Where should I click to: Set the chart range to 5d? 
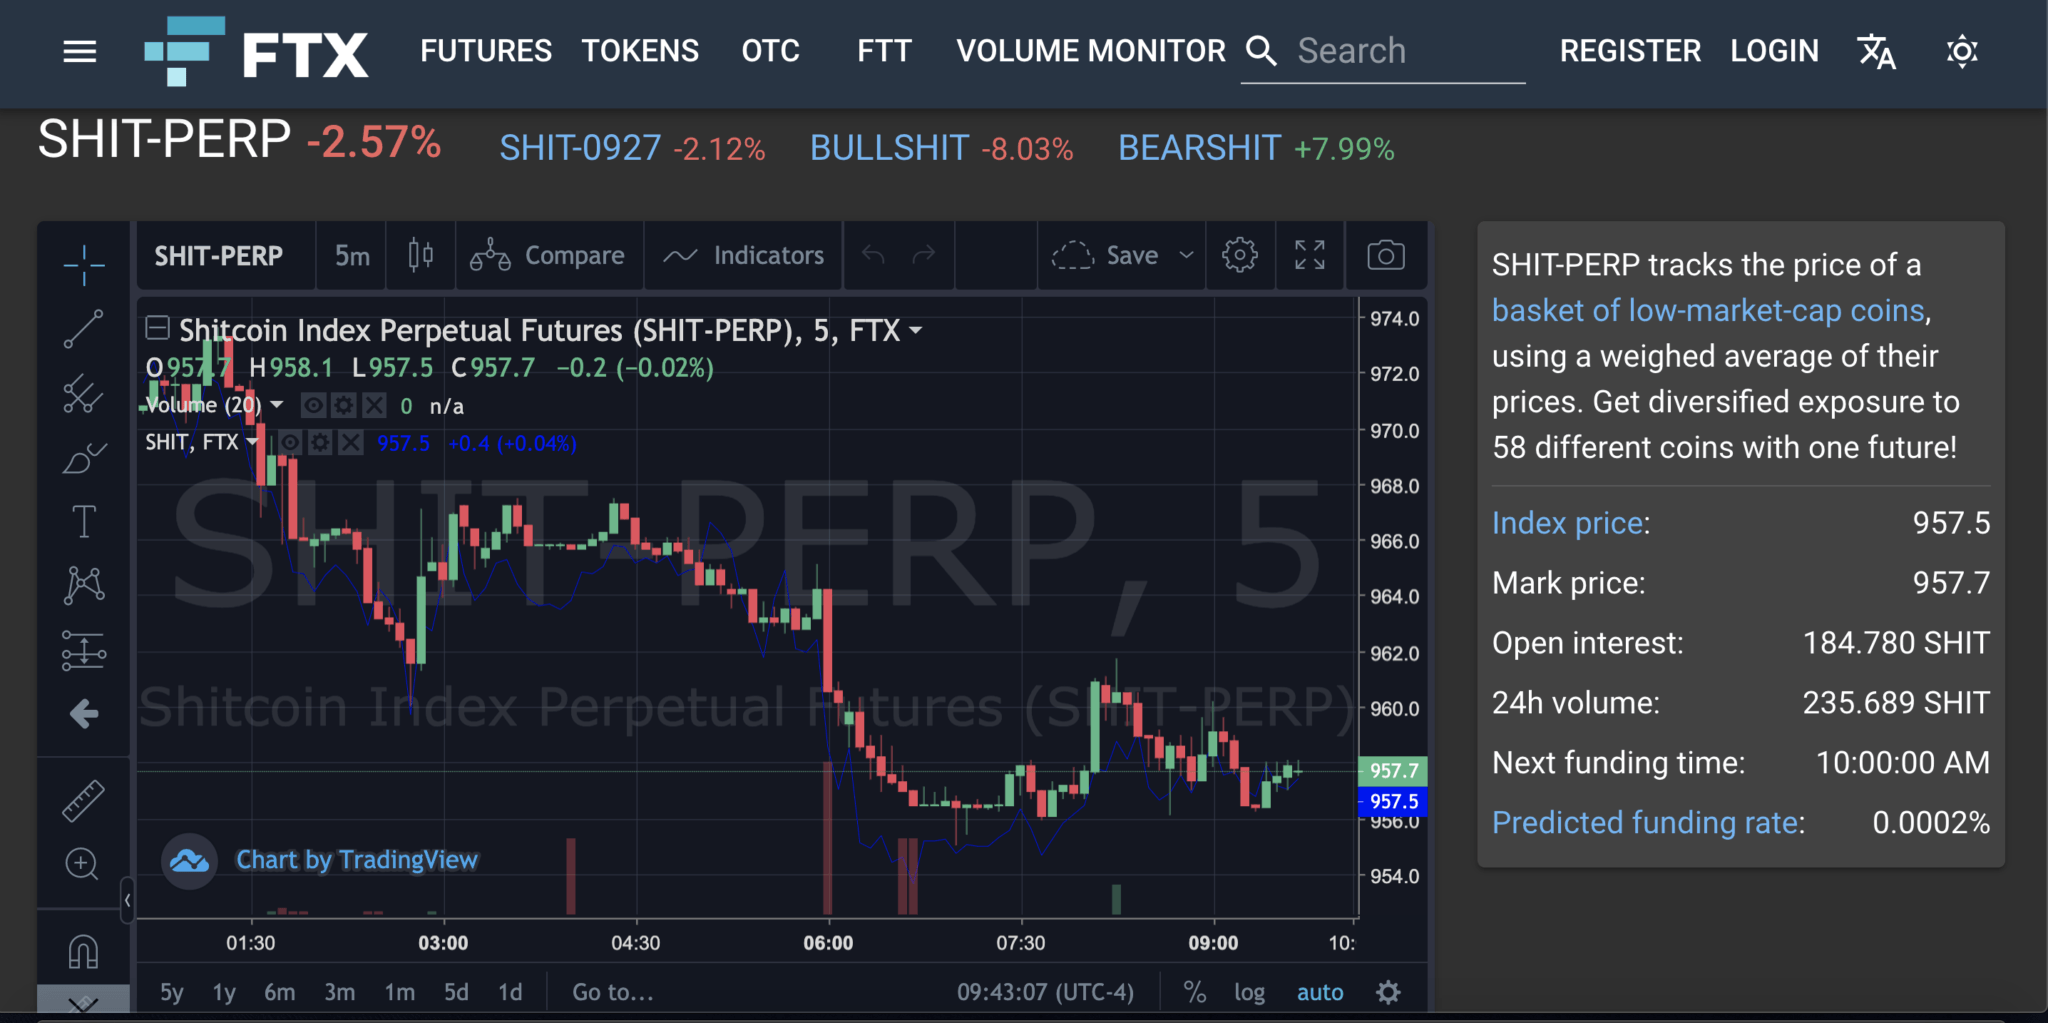pos(456,992)
